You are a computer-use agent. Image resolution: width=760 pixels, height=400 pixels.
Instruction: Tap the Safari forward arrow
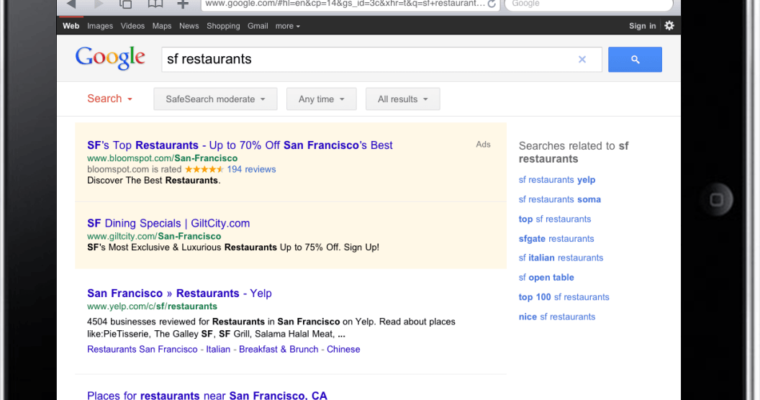[99, 4]
